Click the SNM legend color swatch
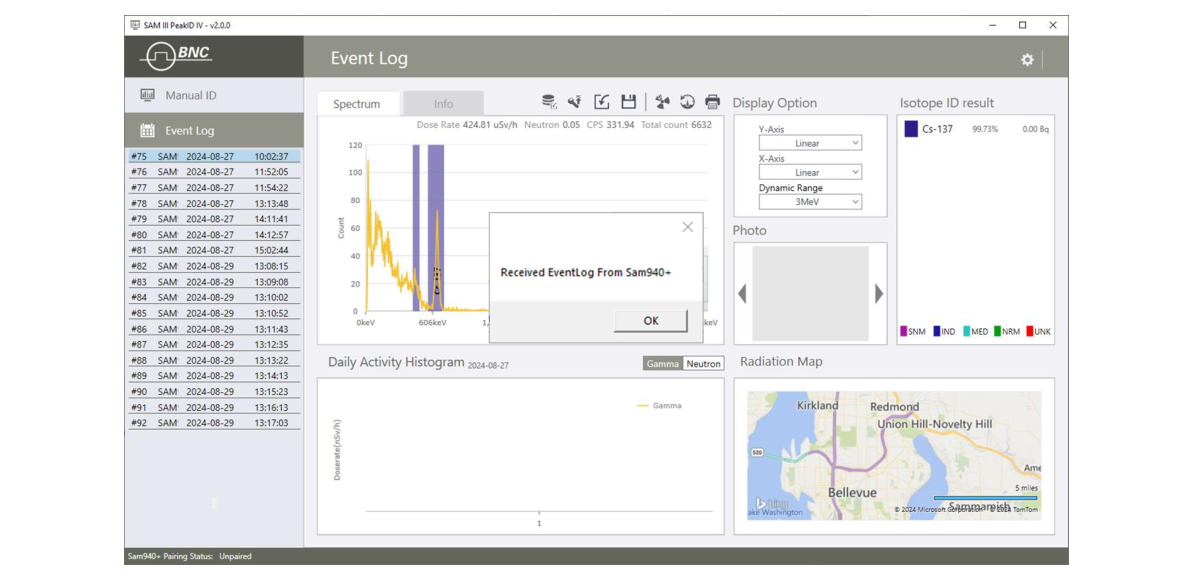 [904, 332]
